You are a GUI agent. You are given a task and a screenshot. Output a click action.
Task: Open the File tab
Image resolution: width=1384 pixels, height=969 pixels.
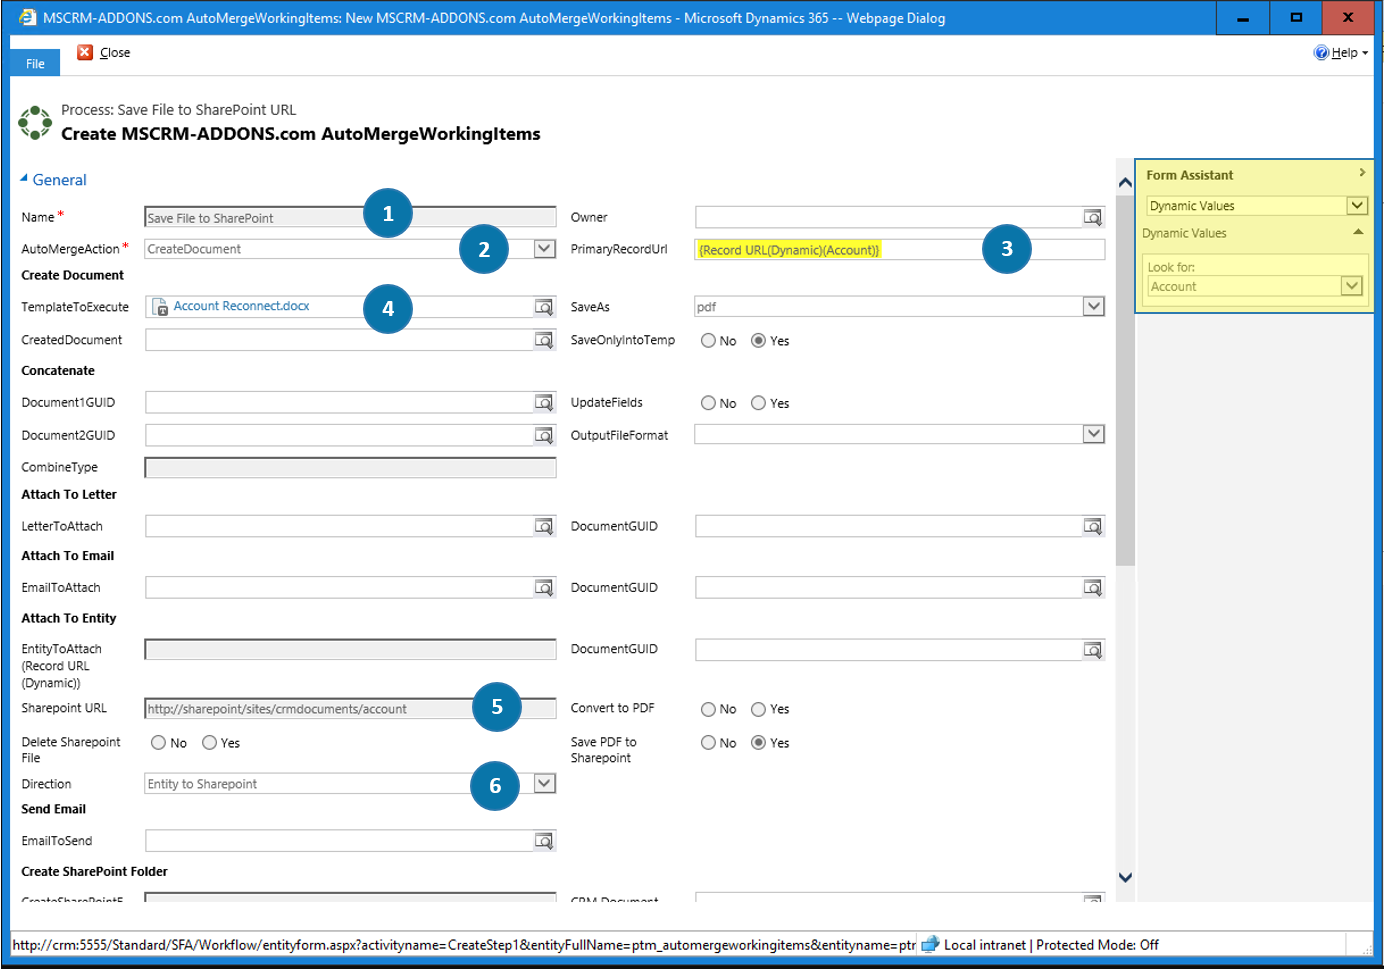(x=35, y=63)
